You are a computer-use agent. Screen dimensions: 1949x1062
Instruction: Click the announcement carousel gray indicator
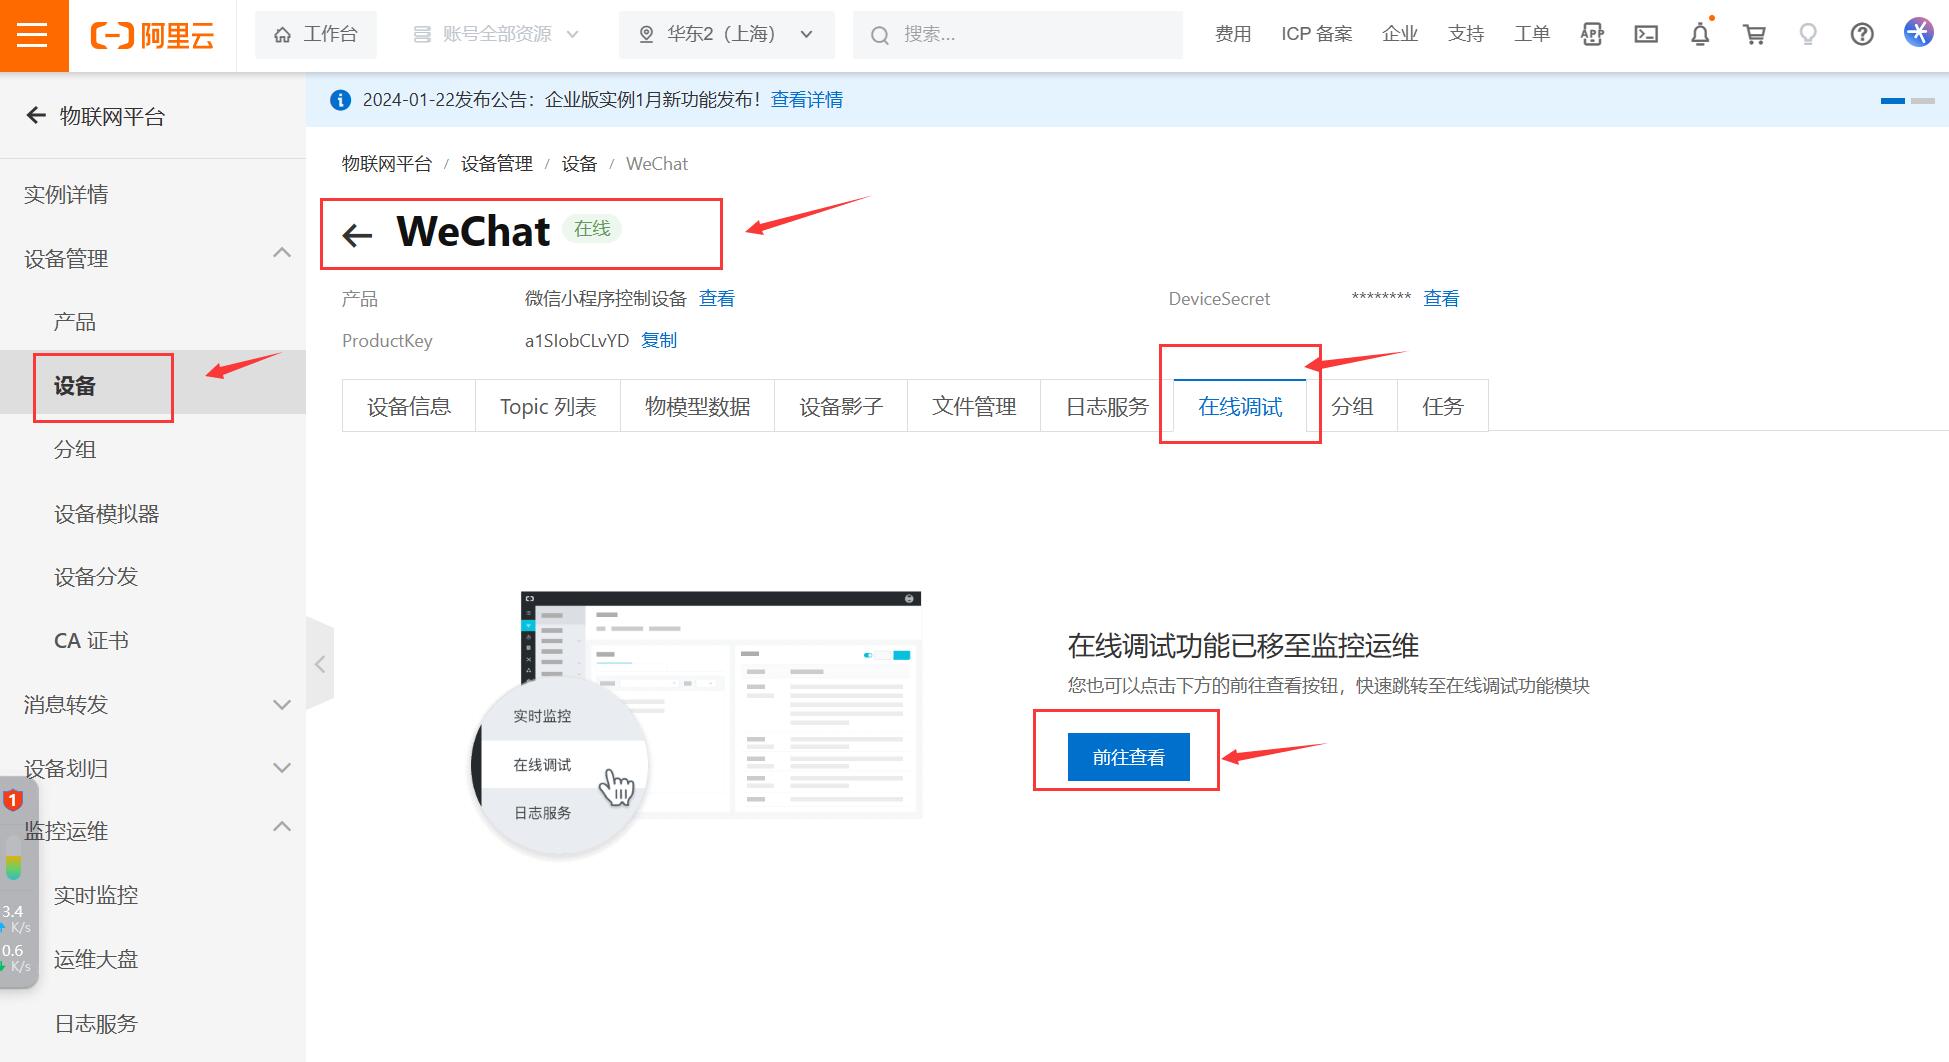[x=1923, y=101]
